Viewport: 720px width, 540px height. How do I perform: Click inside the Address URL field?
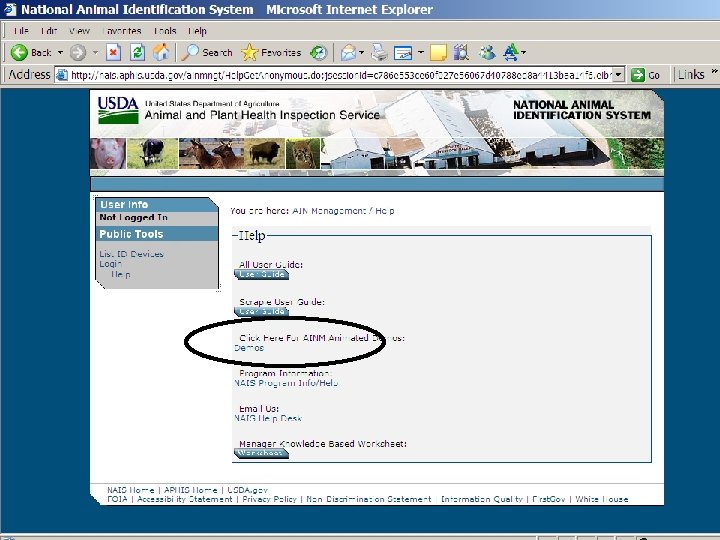(x=340, y=74)
